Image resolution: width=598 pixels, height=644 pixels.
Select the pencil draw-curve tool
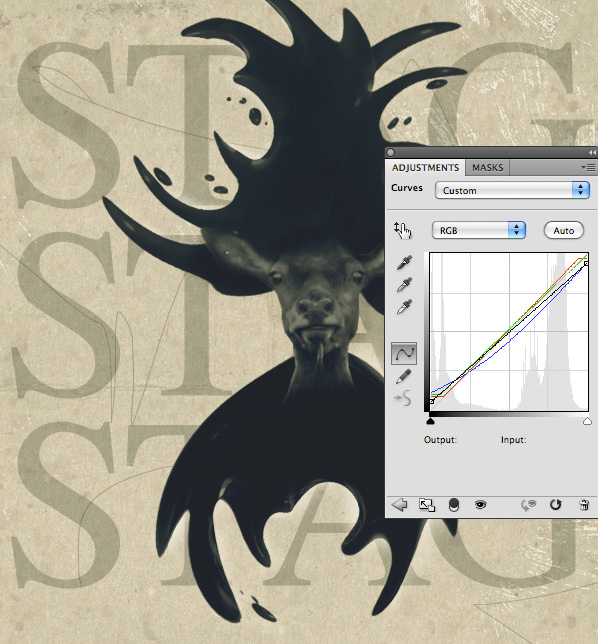(404, 376)
